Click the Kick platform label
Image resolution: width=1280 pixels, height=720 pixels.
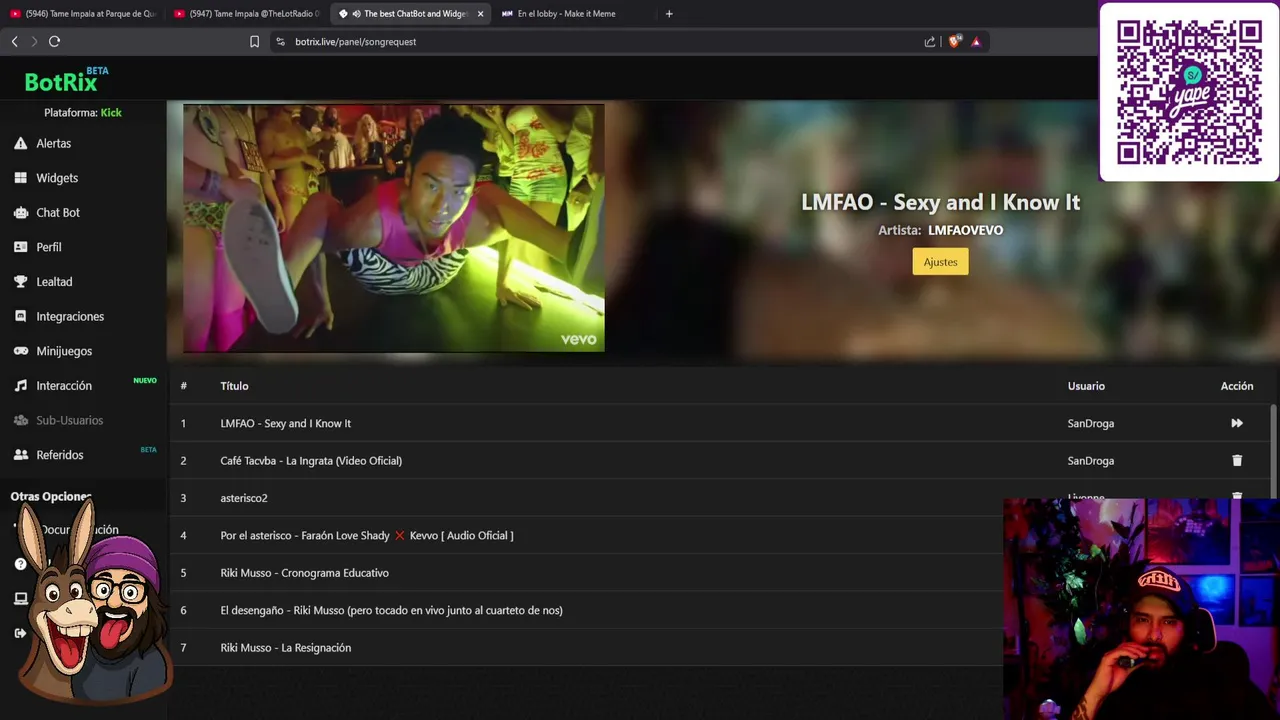click(x=111, y=113)
